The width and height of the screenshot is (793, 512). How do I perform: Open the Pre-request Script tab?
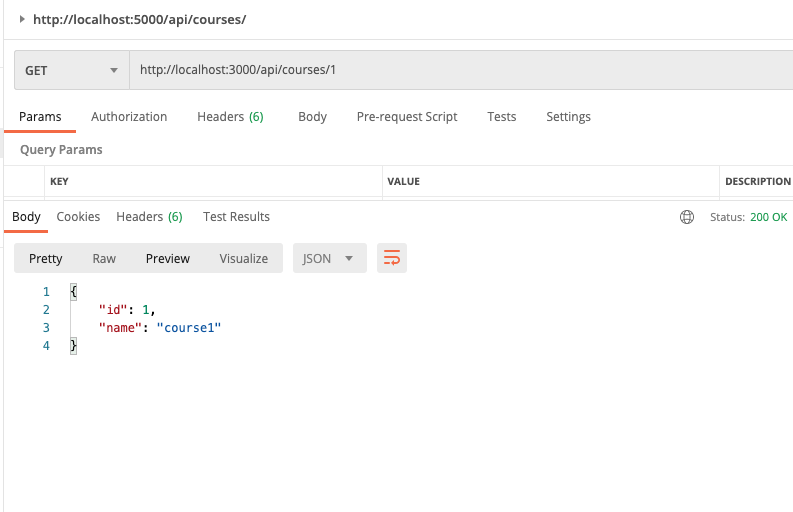click(x=407, y=117)
